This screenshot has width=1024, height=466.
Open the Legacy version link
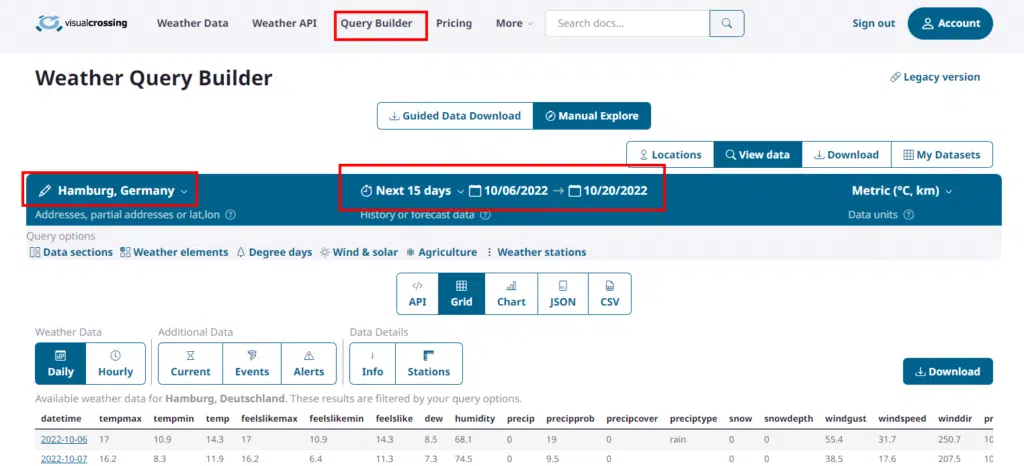point(934,77)
